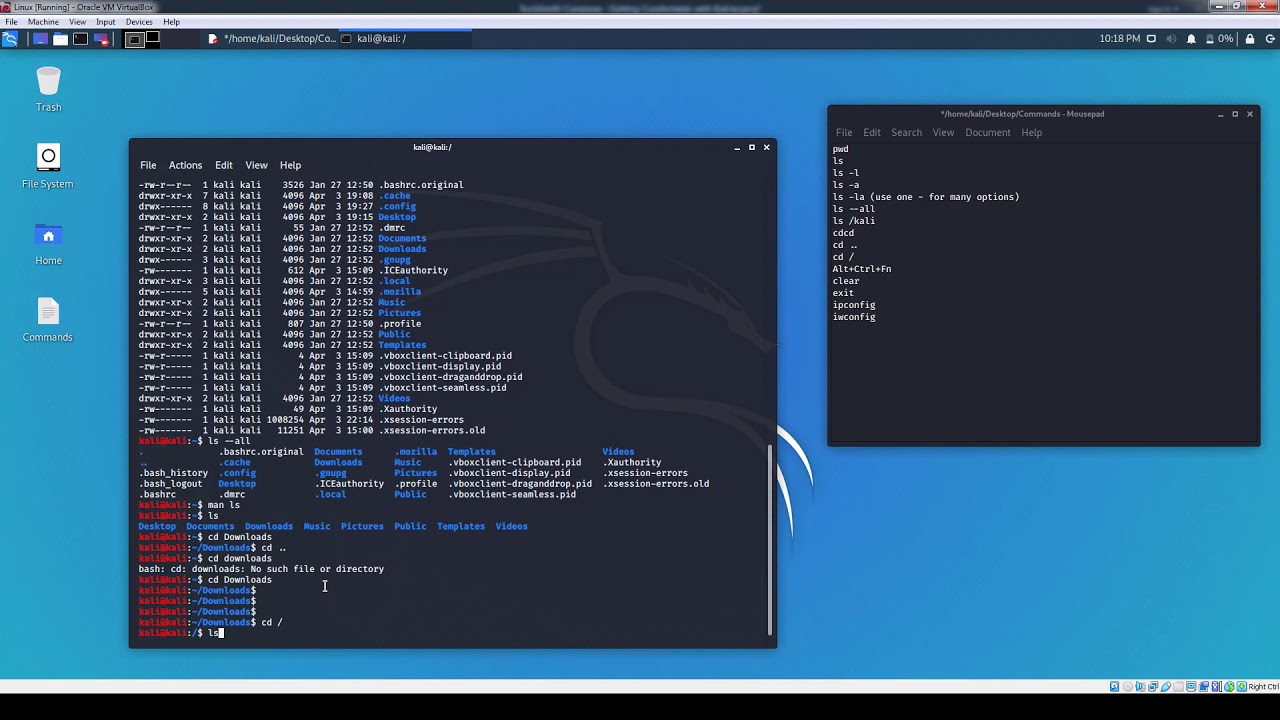Click the VirtualBox network activity globe icon
This screenshot has height=720, width=1280.
click(x=1229, y=686)
